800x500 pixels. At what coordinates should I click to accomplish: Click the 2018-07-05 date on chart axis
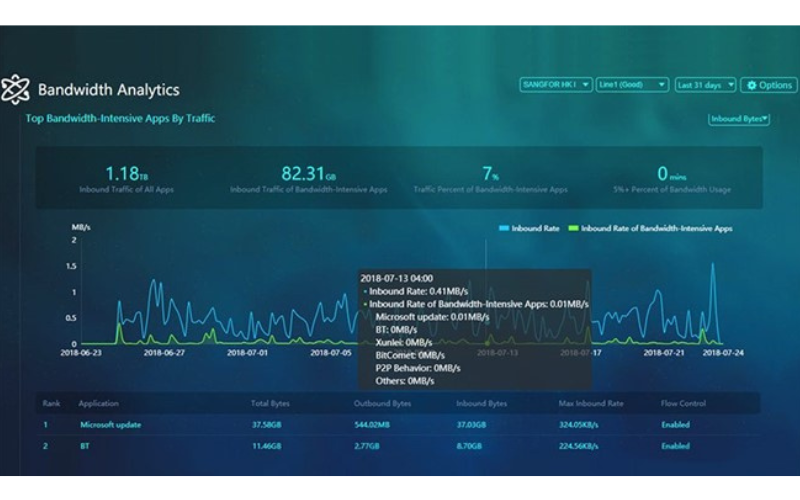(331, 353)
